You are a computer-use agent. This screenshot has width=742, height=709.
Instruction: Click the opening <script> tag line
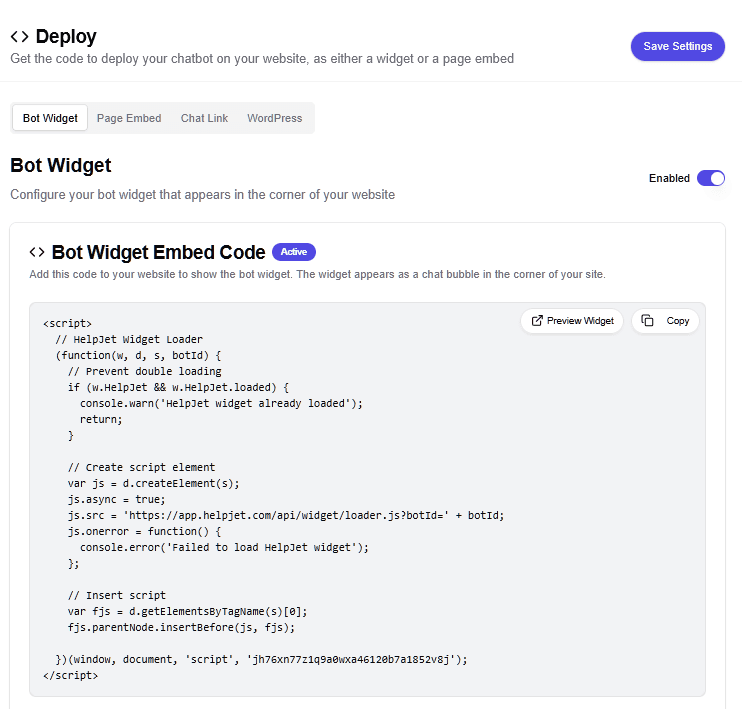(x=67, y=323)
